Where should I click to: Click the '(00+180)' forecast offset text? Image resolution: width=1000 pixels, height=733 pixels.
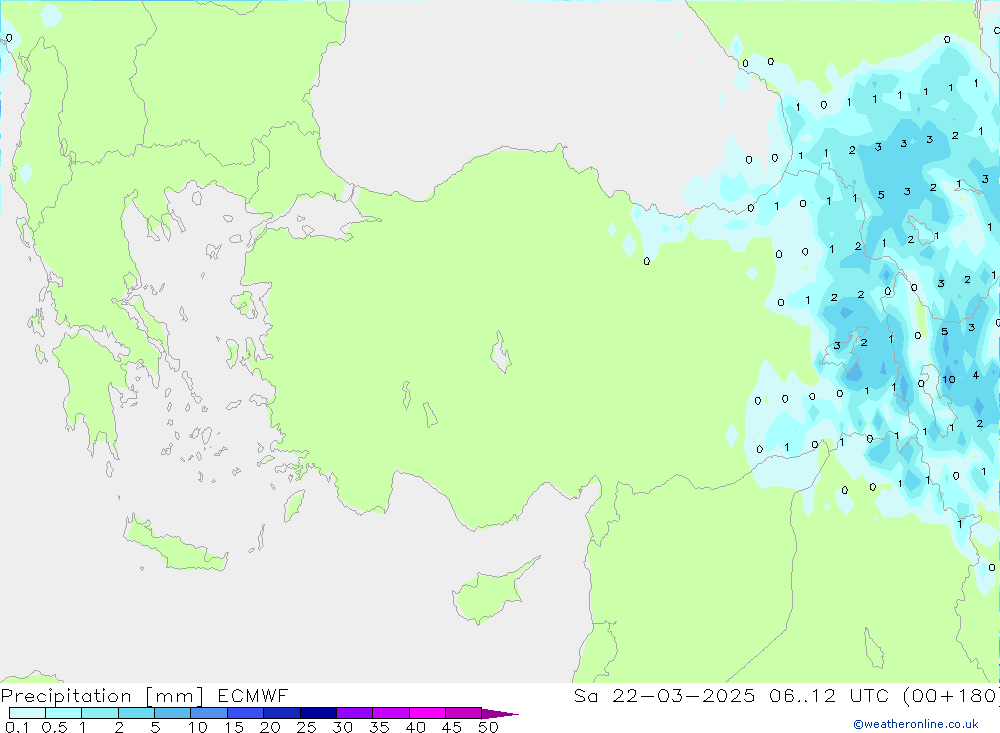(x=951, y=695)
